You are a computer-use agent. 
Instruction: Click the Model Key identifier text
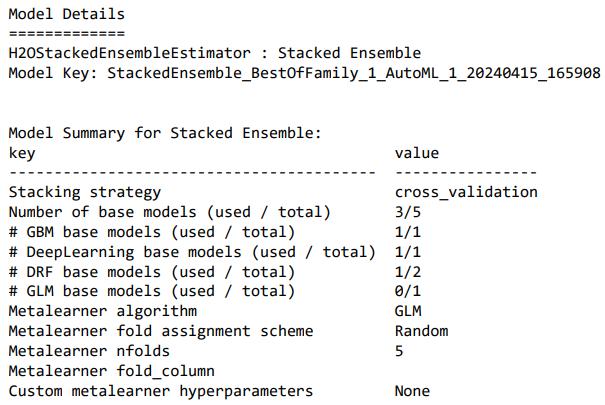pos(353,73)
